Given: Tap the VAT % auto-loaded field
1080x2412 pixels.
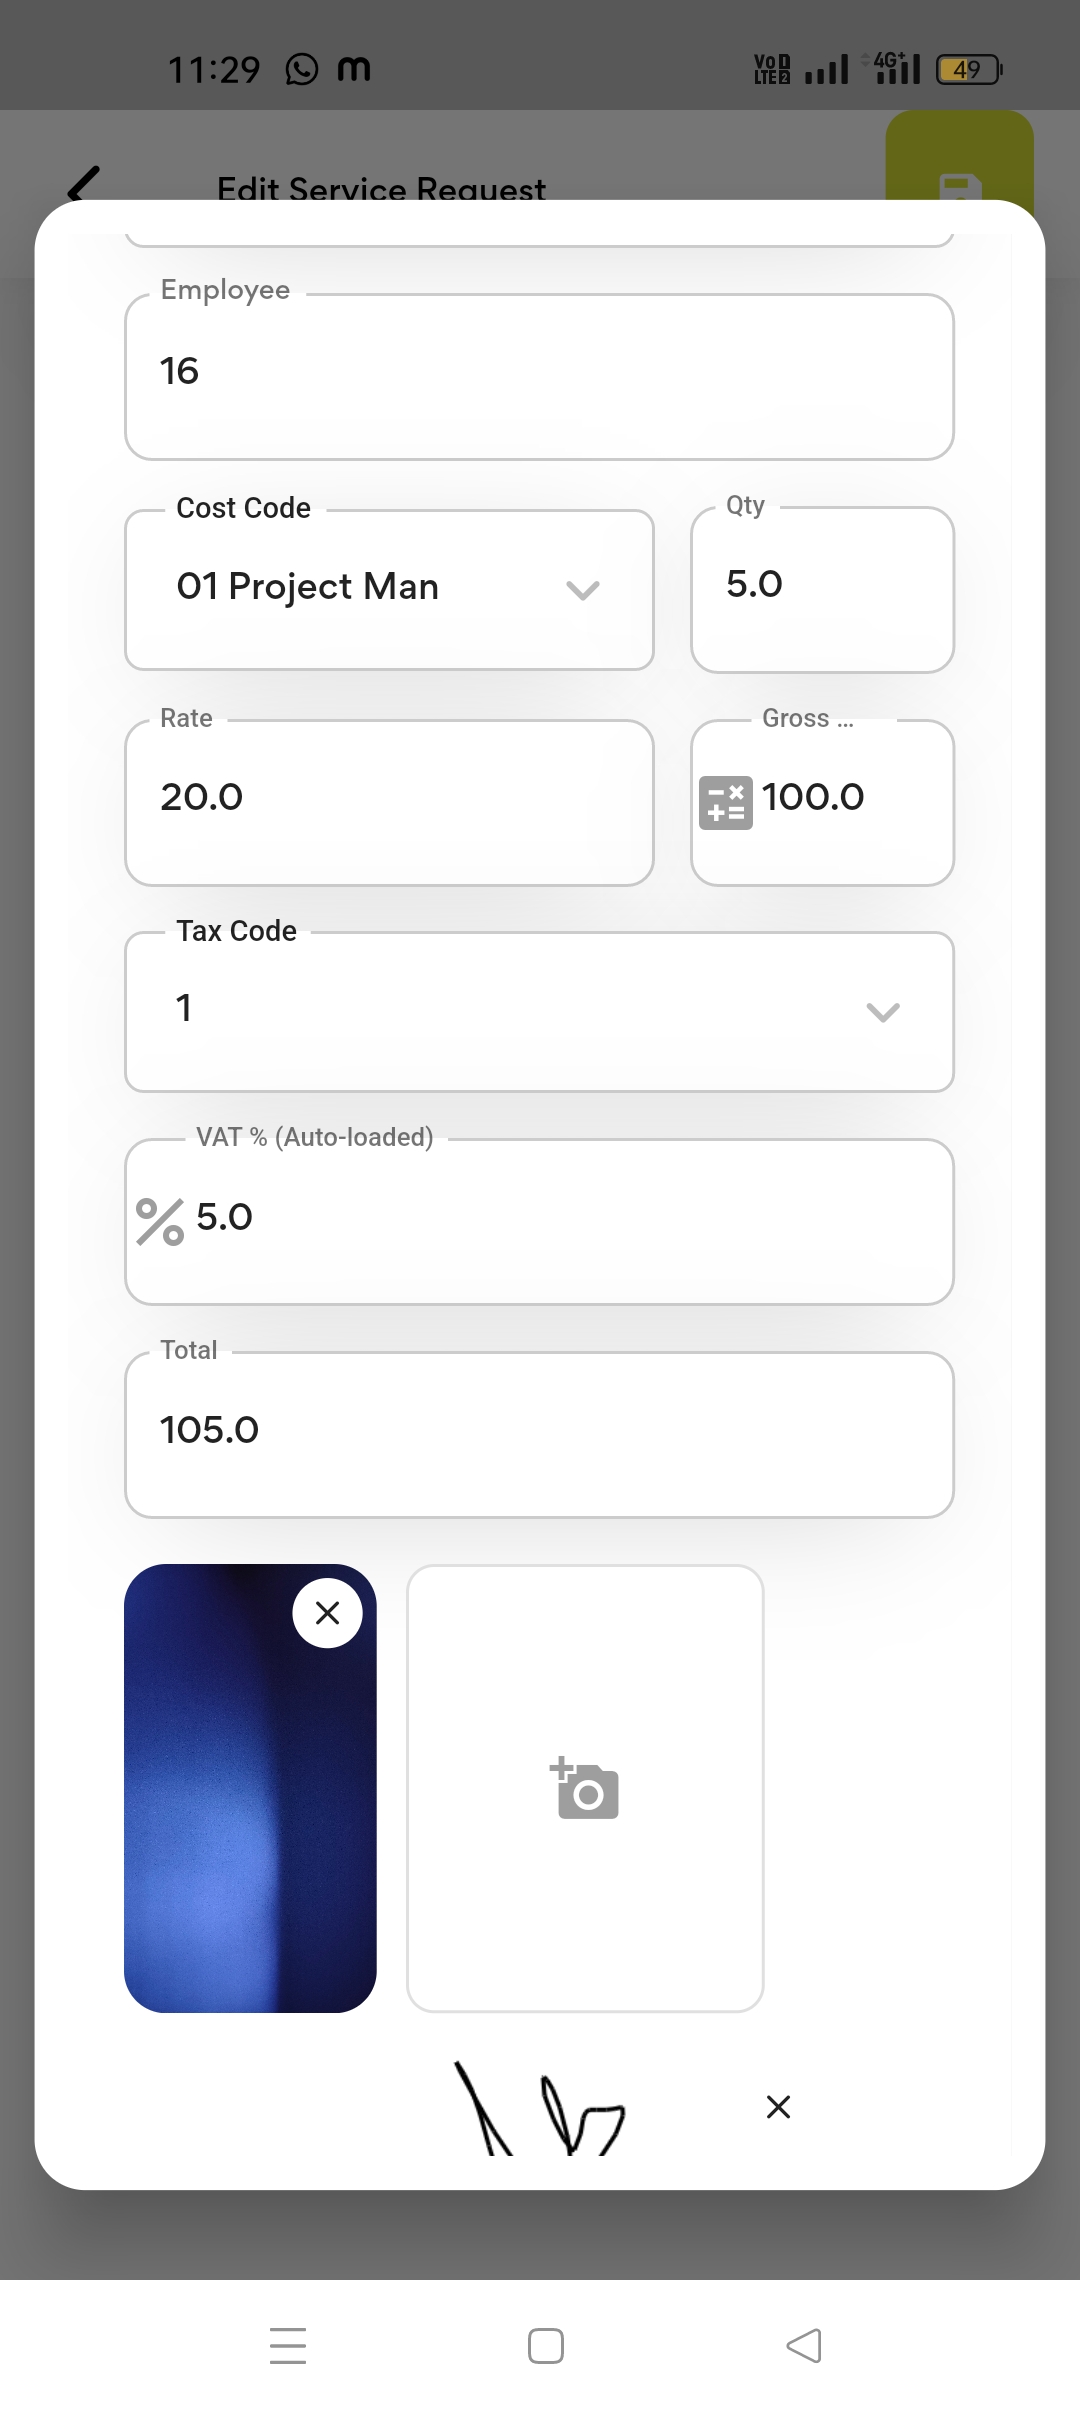Looking at the screenshot, I should pos(570,1221).
